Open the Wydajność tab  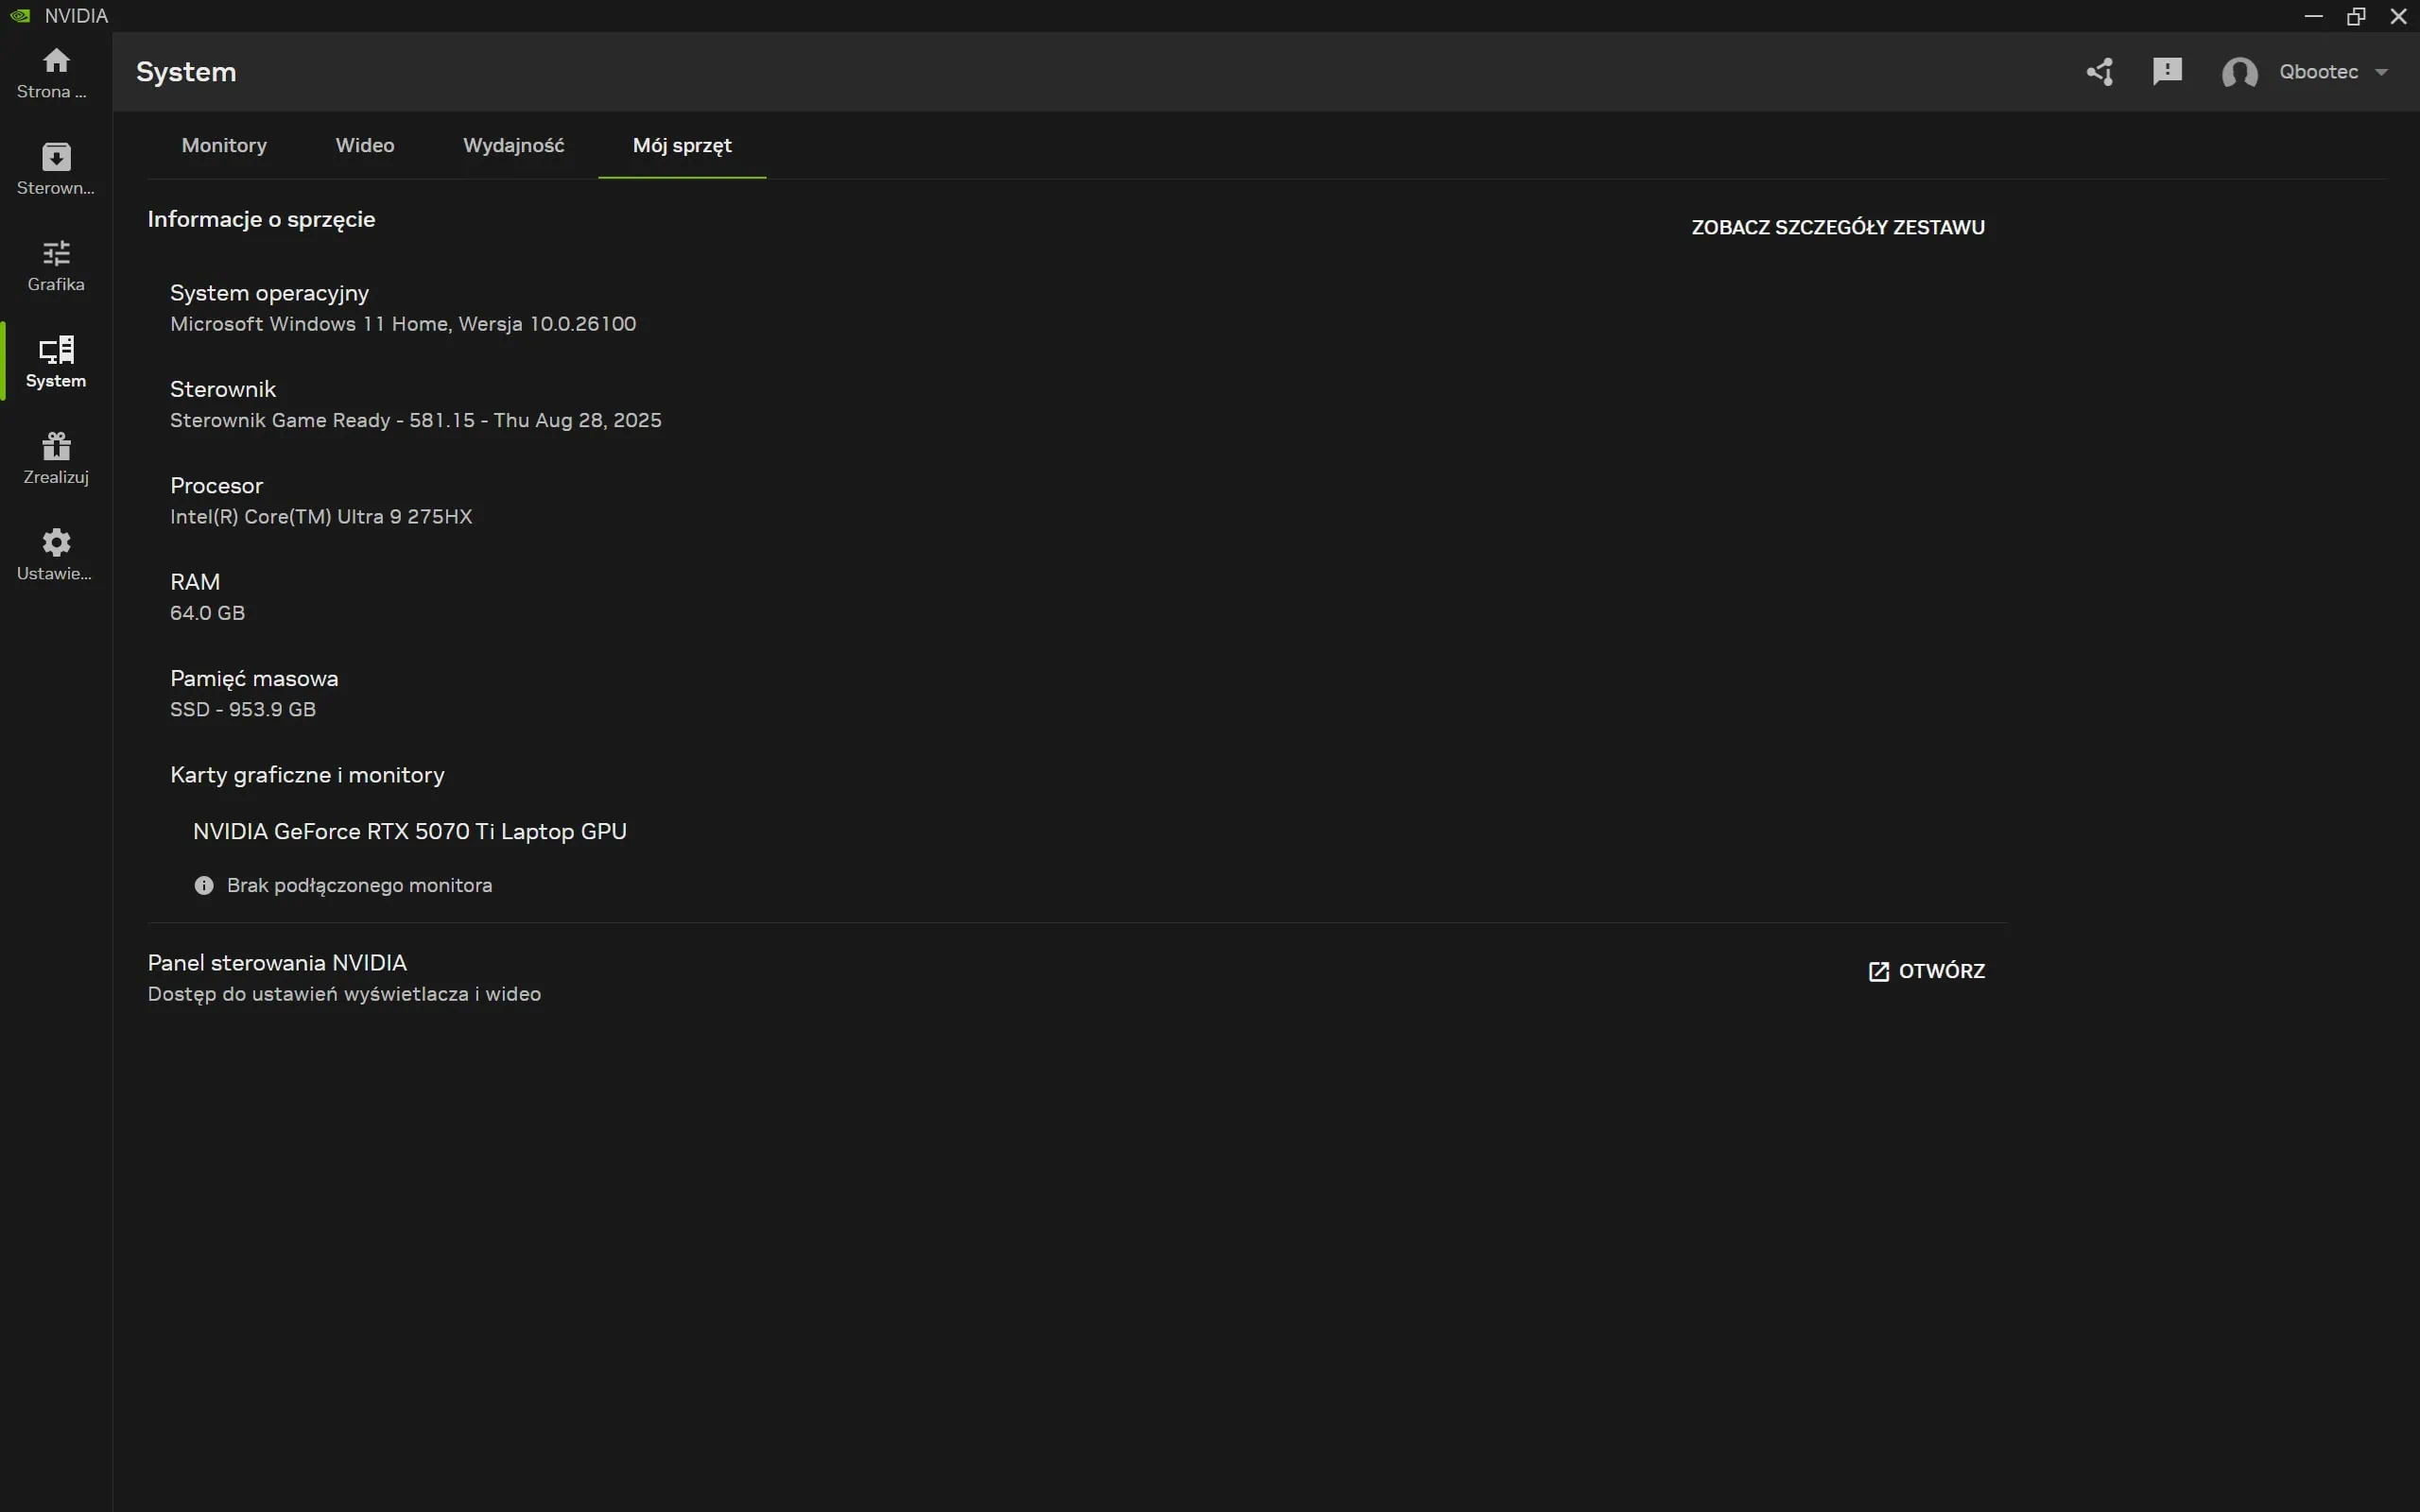click(514, 145)
